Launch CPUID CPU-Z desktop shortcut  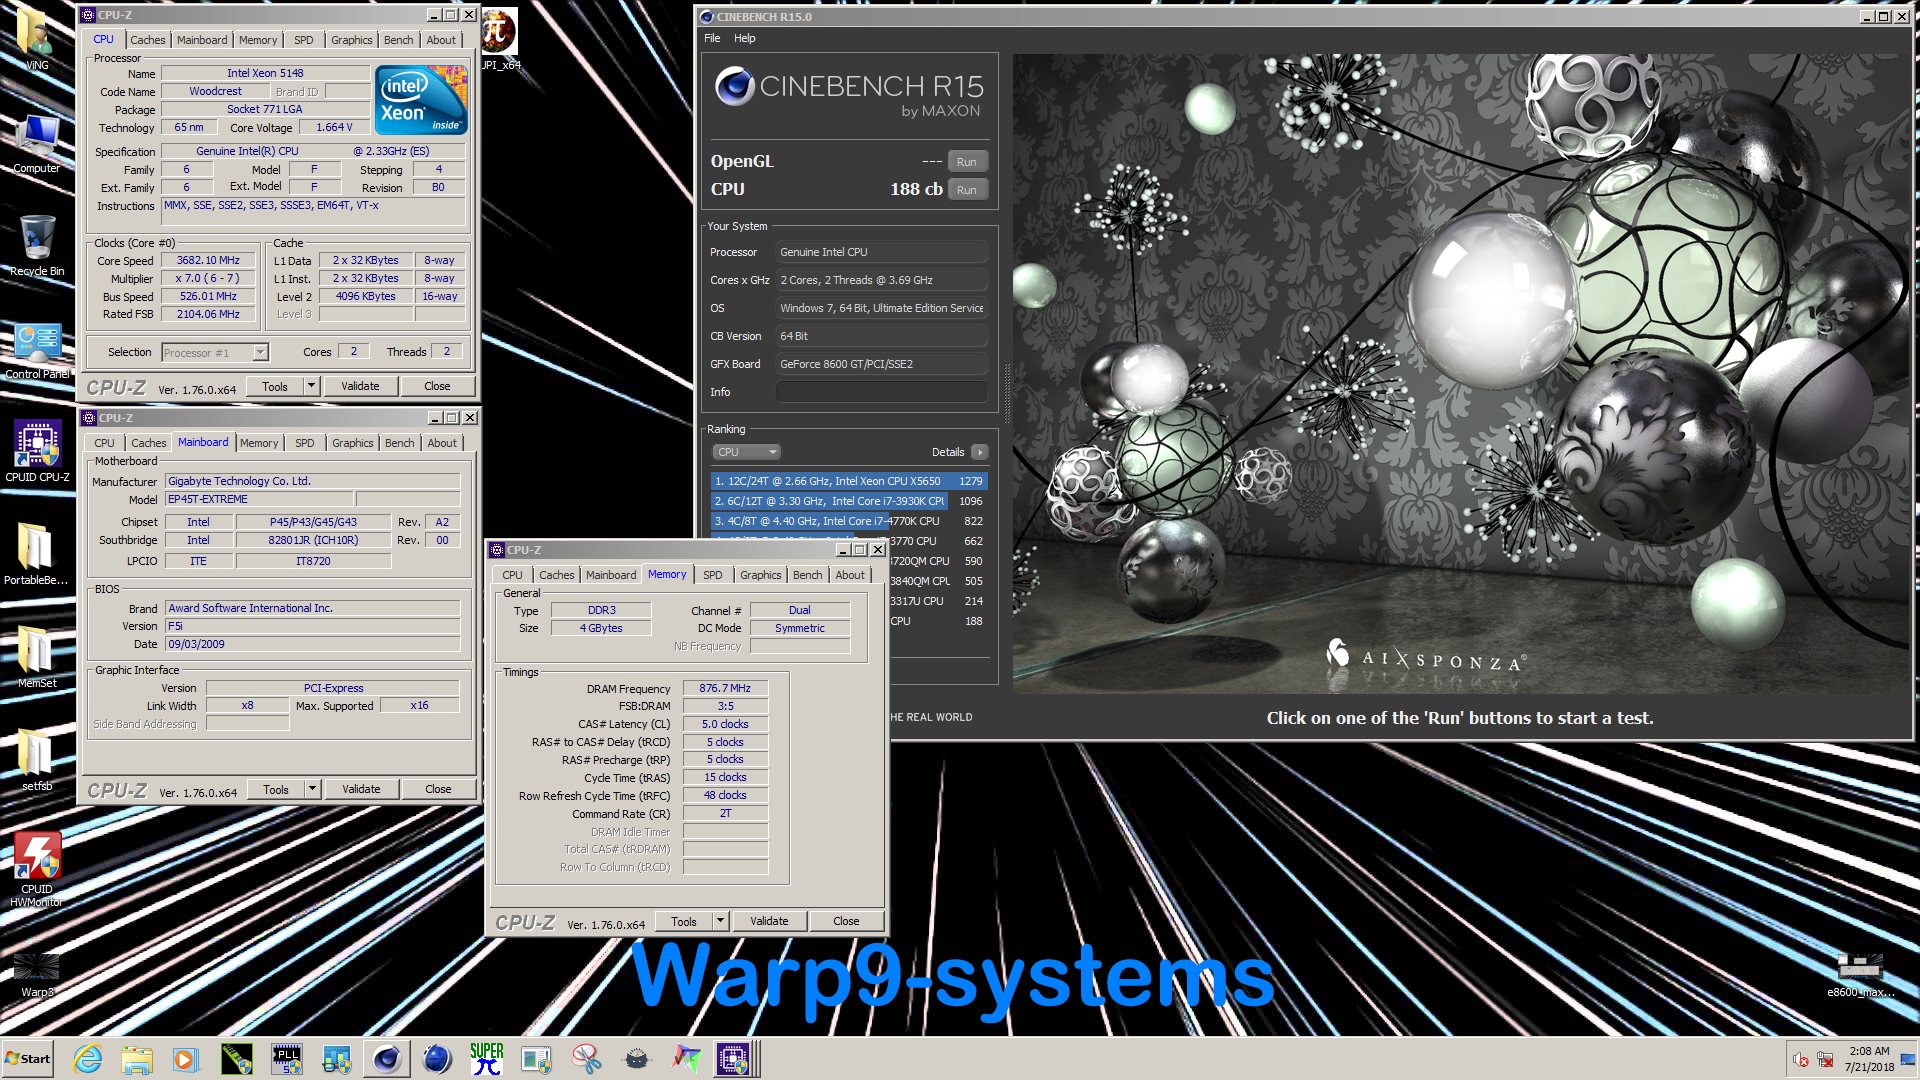[37, 452]
